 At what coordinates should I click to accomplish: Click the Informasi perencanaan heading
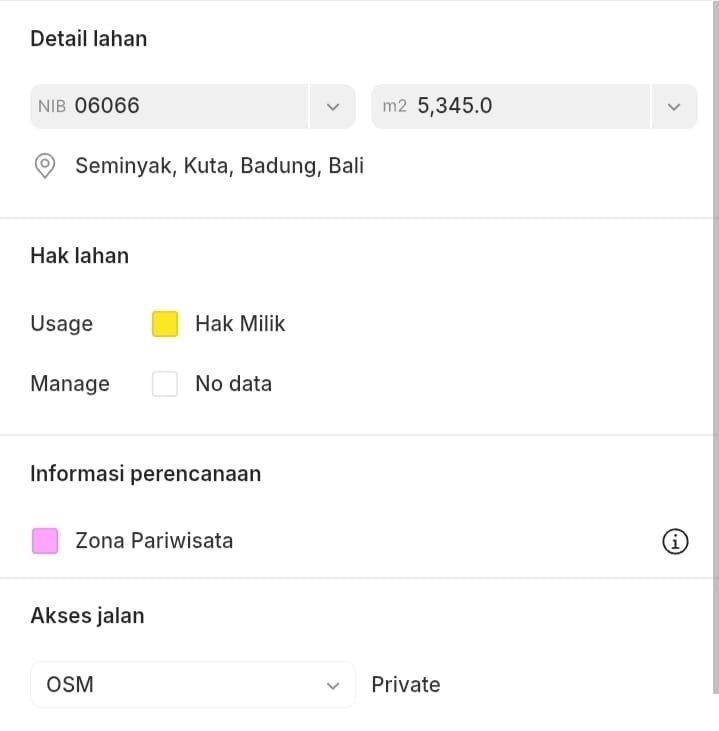tap(145, 474)
